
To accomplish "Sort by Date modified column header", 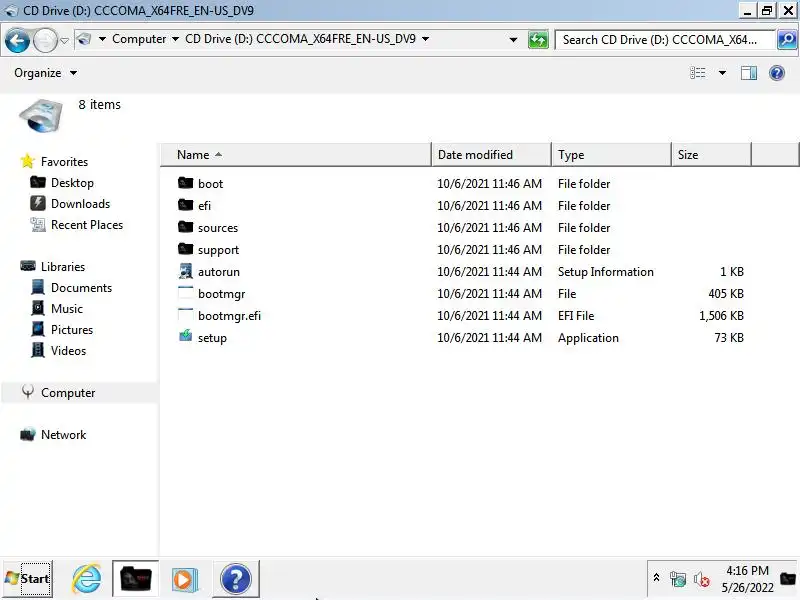I will (x=491, y=155).
